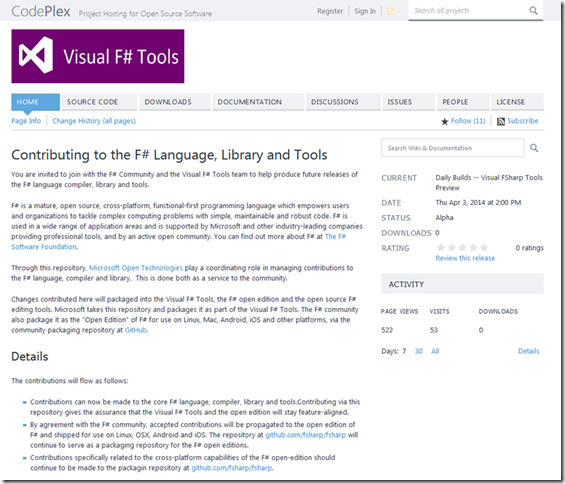The height and width of the screenshot is (484, 565).
Task: Click the Subscribe RSS icon
Action: tap(501, 121)
